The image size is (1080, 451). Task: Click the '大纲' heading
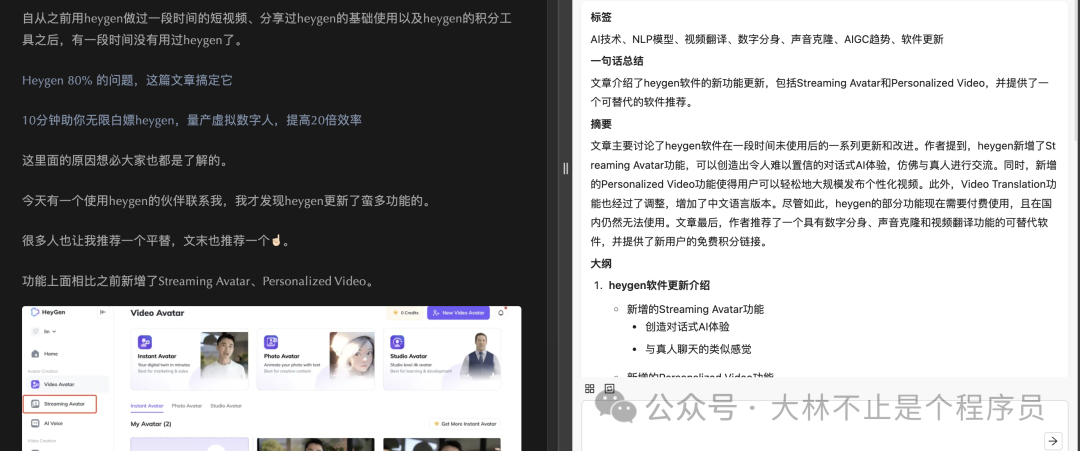coord(601,263)
